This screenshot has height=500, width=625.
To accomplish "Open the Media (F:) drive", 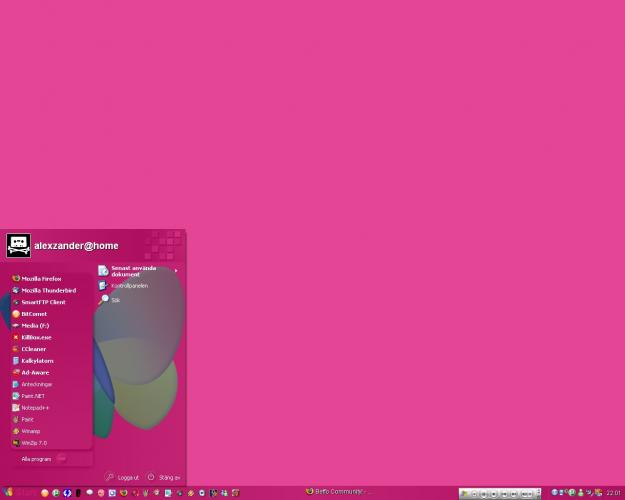I will click(x=35, y=325).
